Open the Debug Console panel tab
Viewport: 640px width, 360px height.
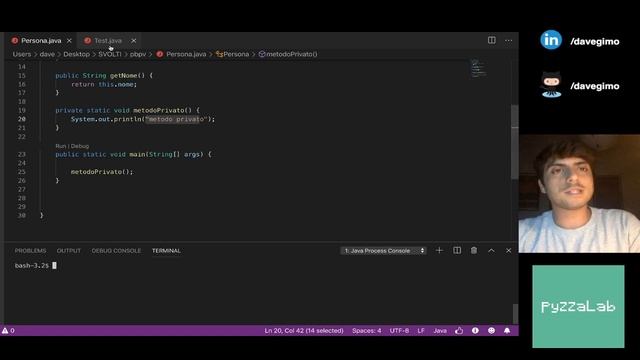point(116,251)
